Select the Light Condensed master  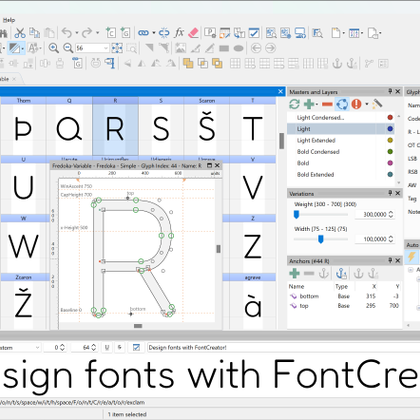click(x=341, y=117)
